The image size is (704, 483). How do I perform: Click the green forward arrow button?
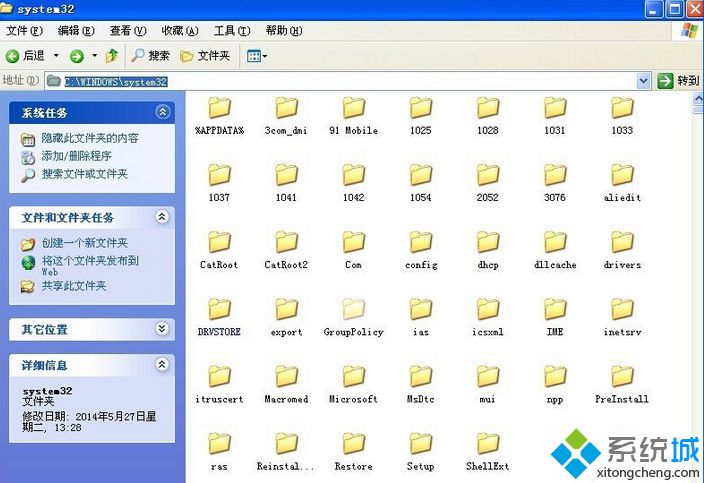click(77, 56)
